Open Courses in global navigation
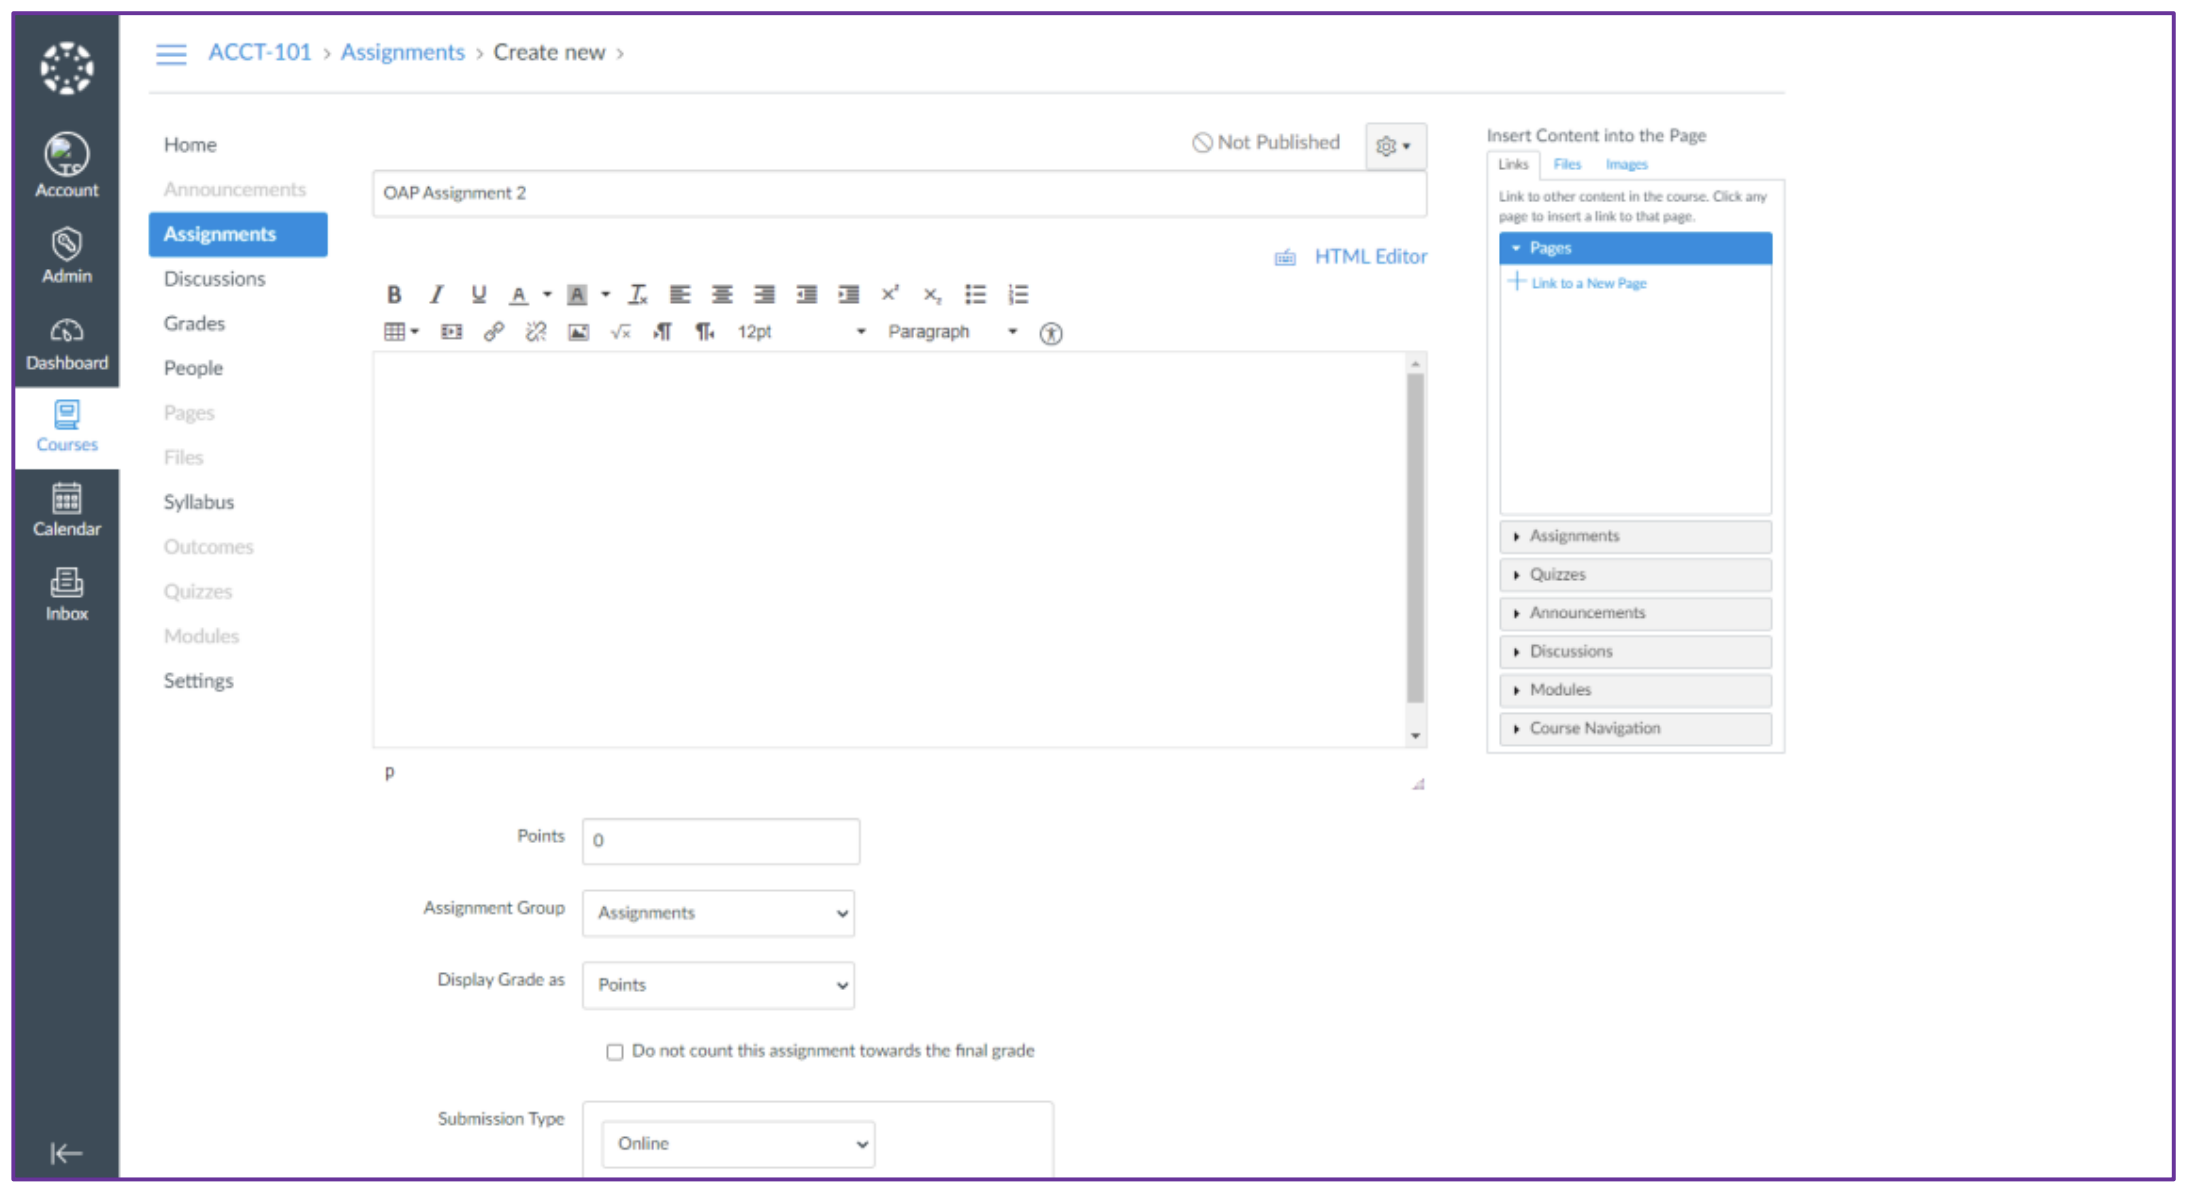Screen dimensions: 2188x1190 coord(66,427)
